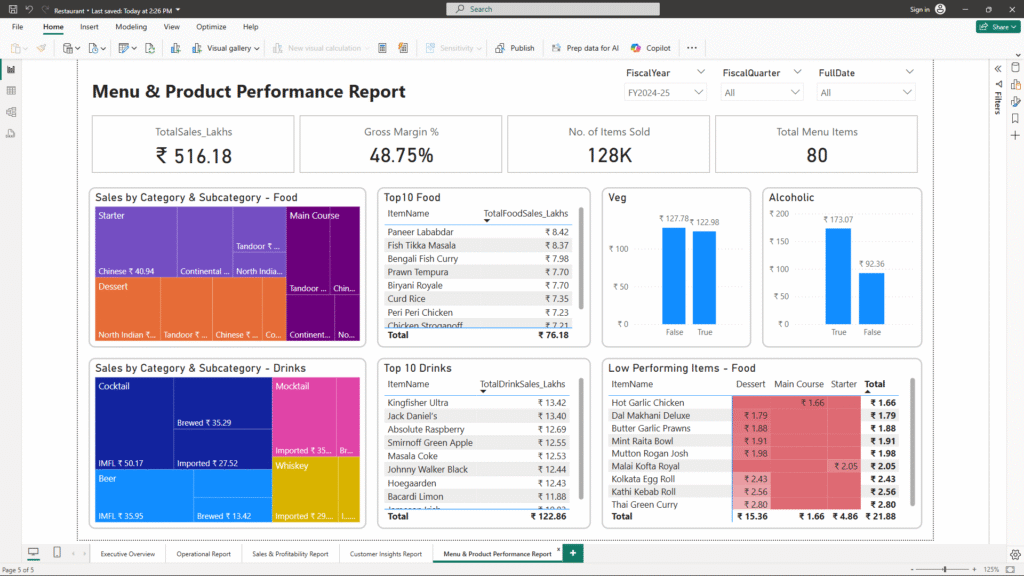
Task: Click the Publish button
Action: click(x=515, y=48)
